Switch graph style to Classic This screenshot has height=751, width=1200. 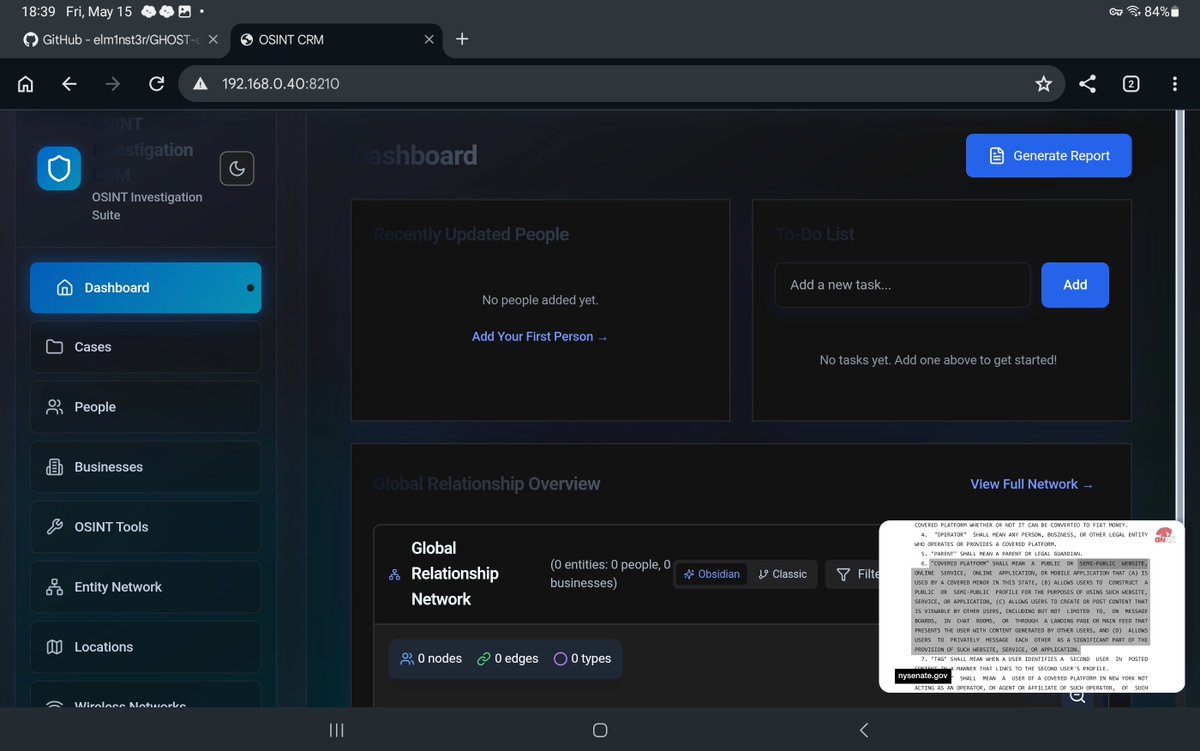(783, 574)
